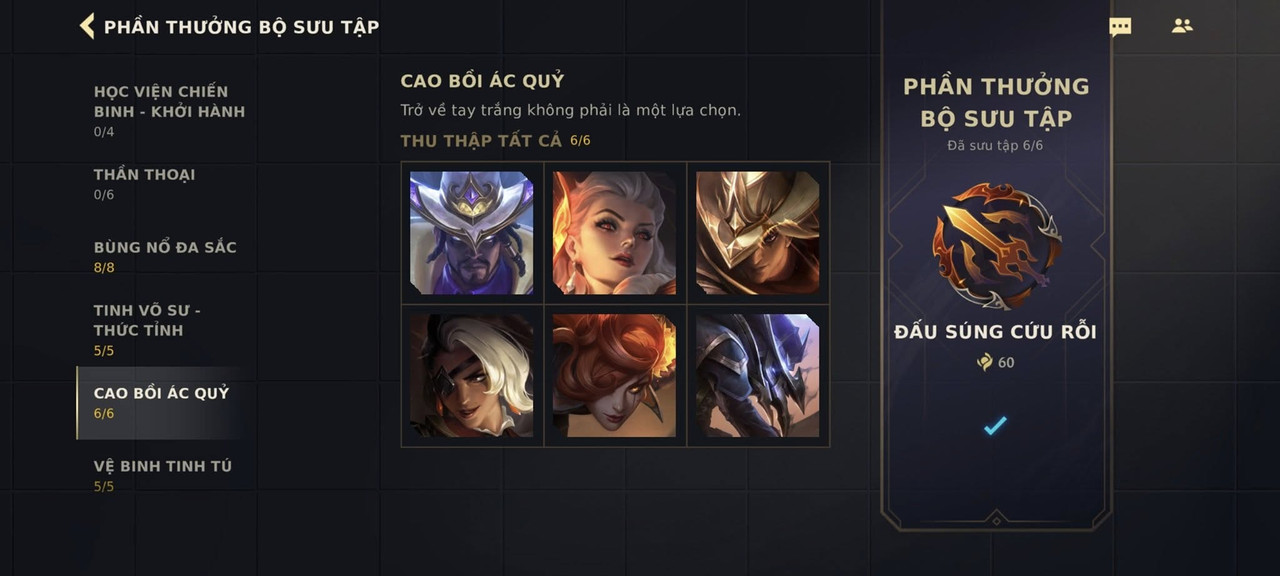Open the chat speech bubble icon
This screenshot has height=576, width=1280.
coord(1120,27)
